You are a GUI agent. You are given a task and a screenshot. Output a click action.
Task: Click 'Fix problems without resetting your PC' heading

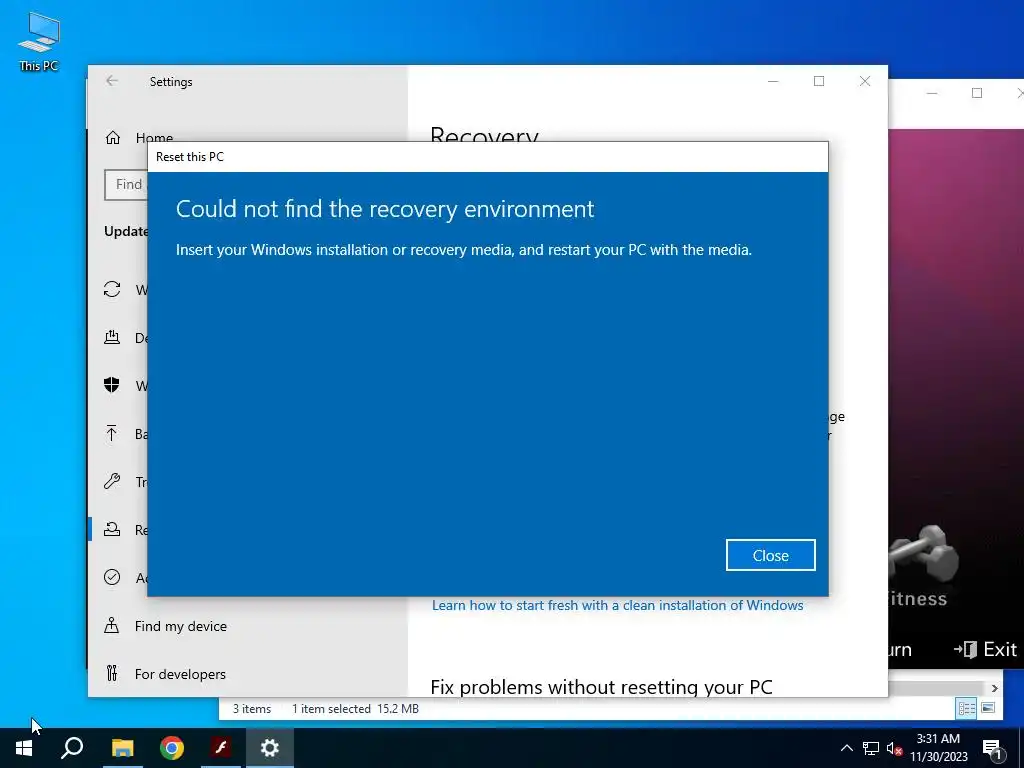(601, 687)
